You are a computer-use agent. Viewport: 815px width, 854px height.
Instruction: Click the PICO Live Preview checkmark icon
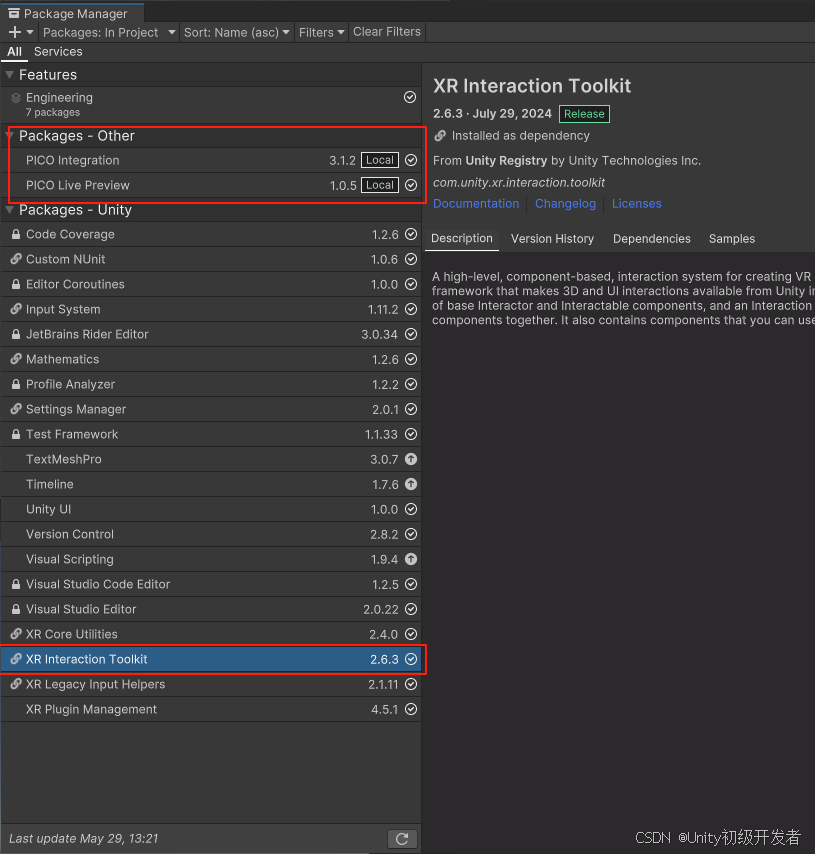411,185
